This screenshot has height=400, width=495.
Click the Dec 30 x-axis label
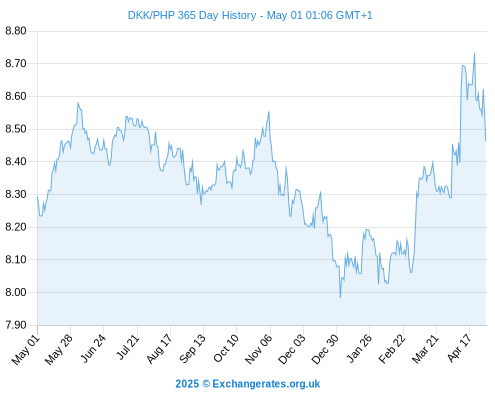tap(325, 349)
